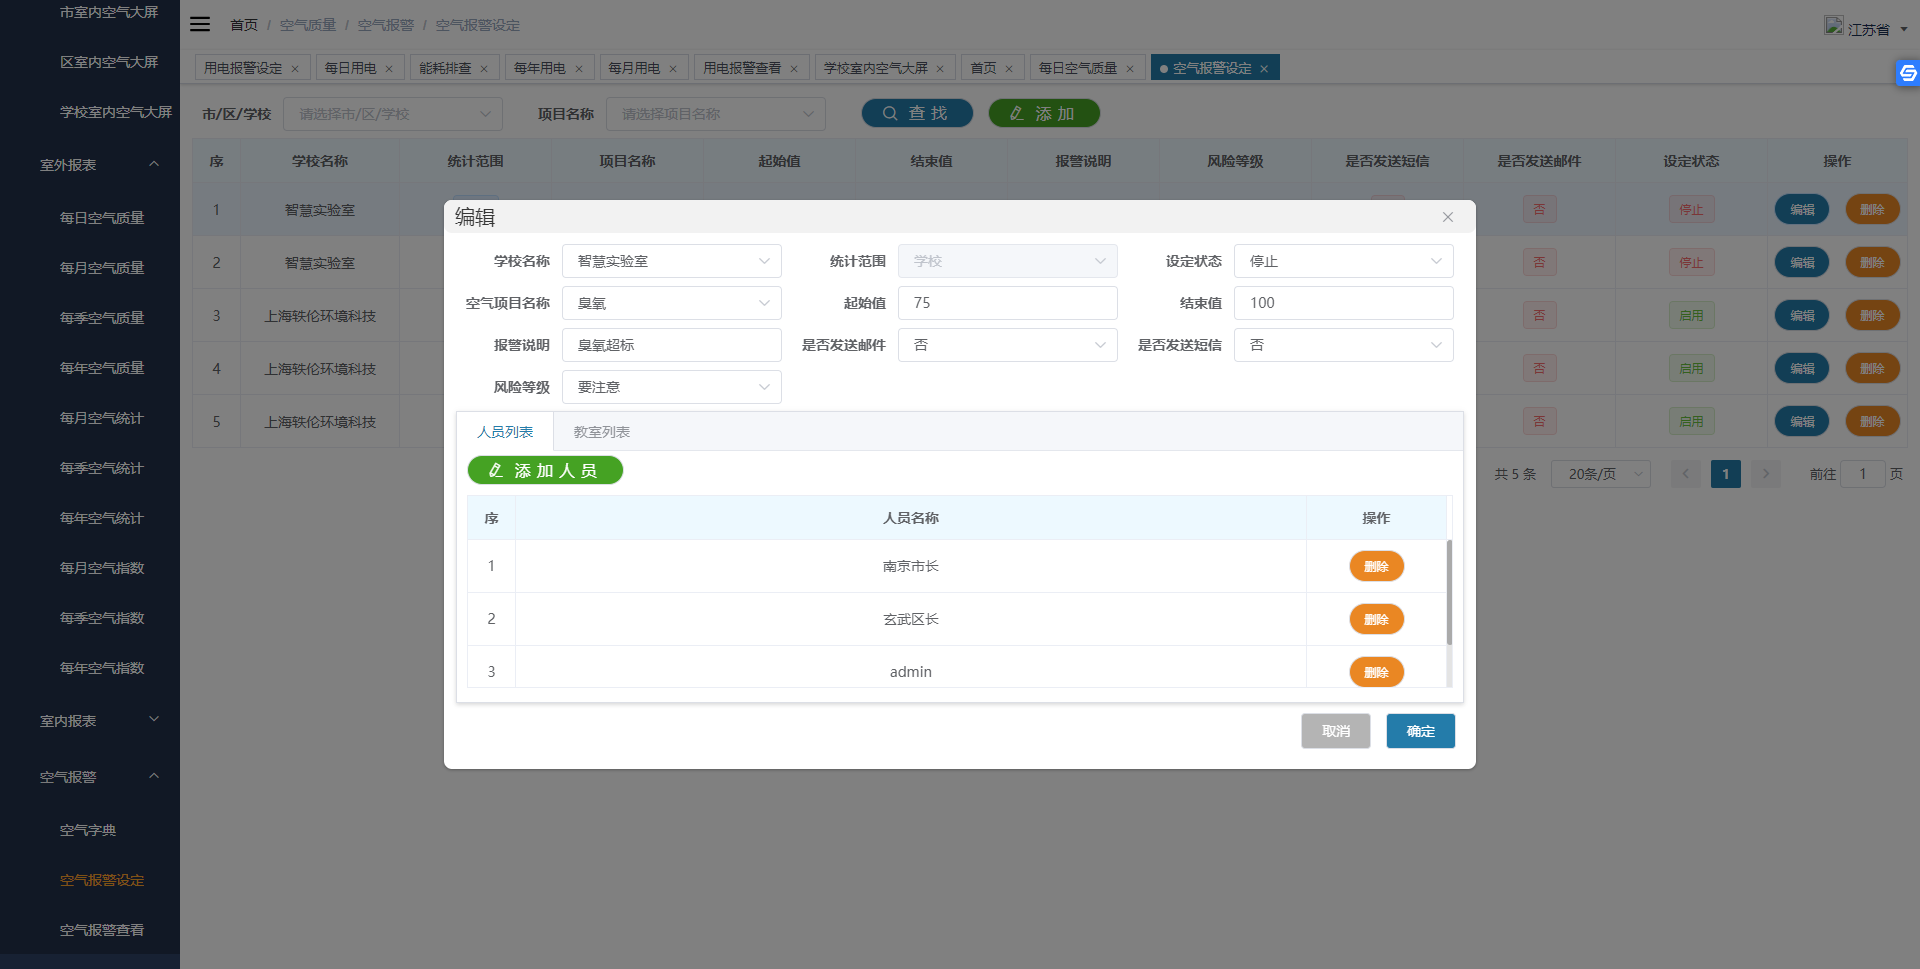Open the 空气项目名称 dropdown showing 臭氧
This screenshot has height=969, width=1920.
671,303
